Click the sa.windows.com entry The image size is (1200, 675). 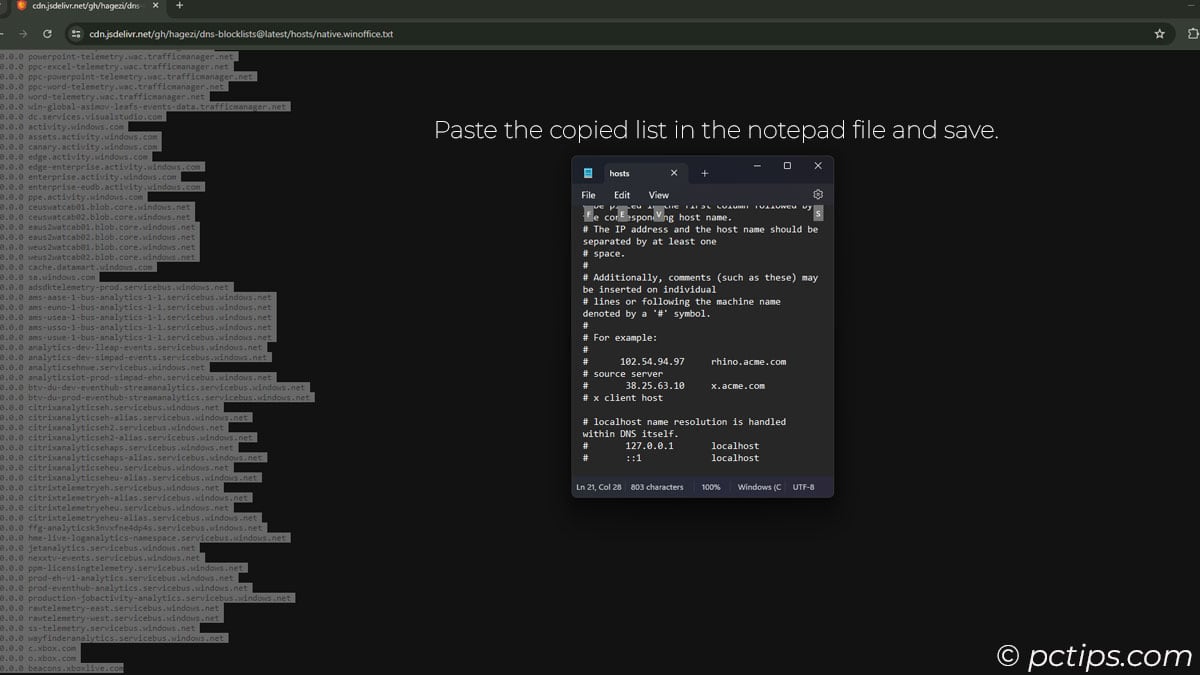[61, 277]
